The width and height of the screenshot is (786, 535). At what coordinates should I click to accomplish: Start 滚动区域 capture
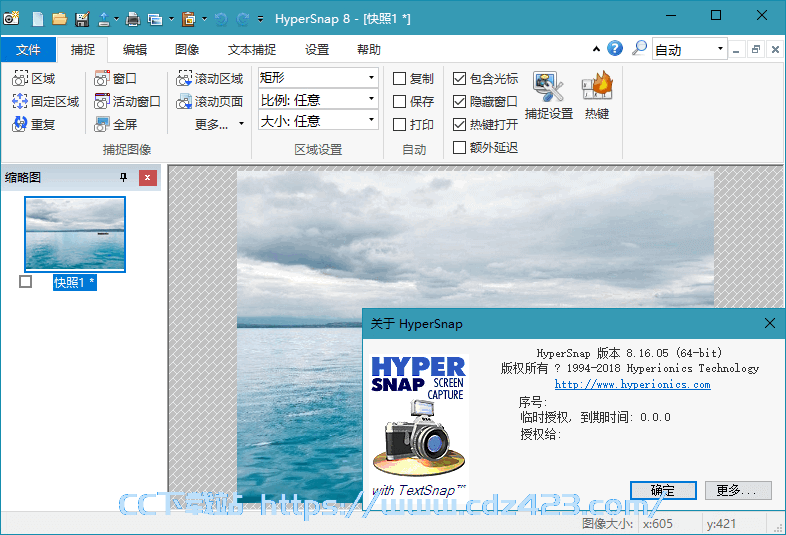tap(210, 78)
